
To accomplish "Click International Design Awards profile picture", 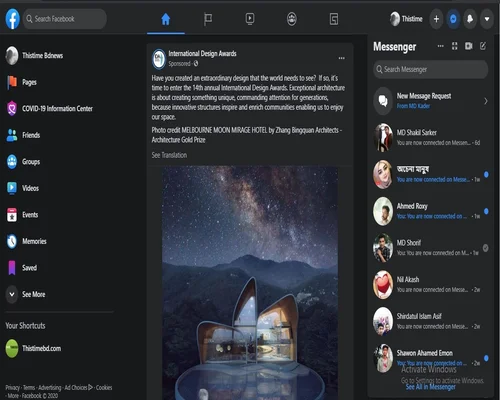I will [x=159, y=59].
